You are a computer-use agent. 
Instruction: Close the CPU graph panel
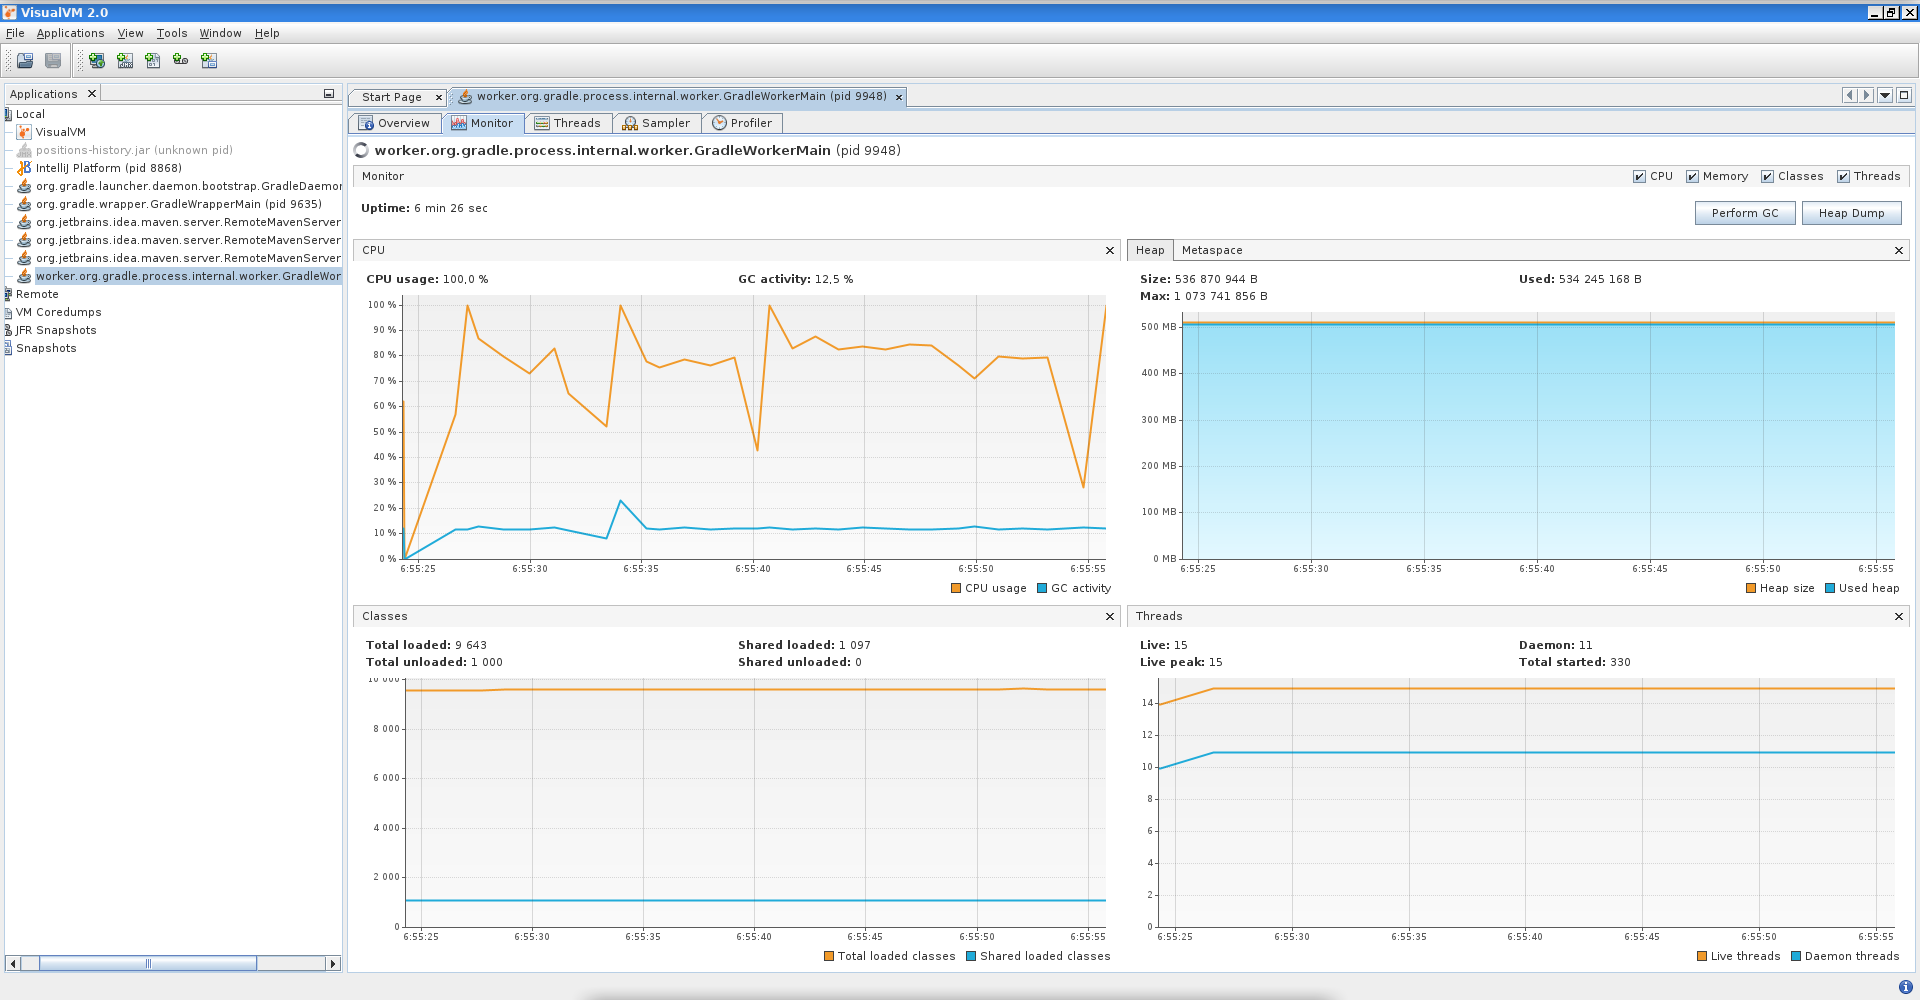[x=1110, y=250]
